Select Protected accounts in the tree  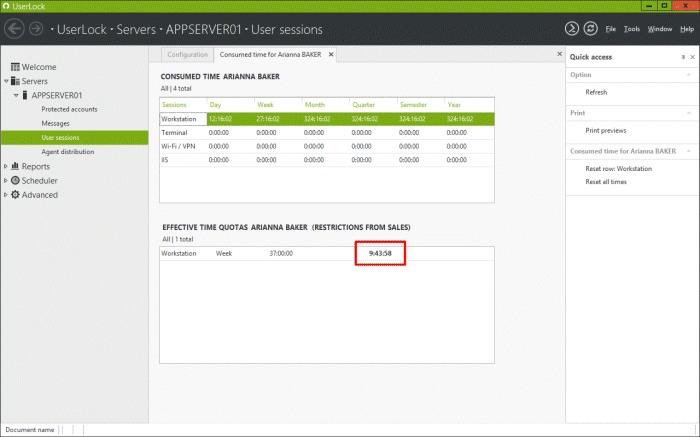click(68, 109)
